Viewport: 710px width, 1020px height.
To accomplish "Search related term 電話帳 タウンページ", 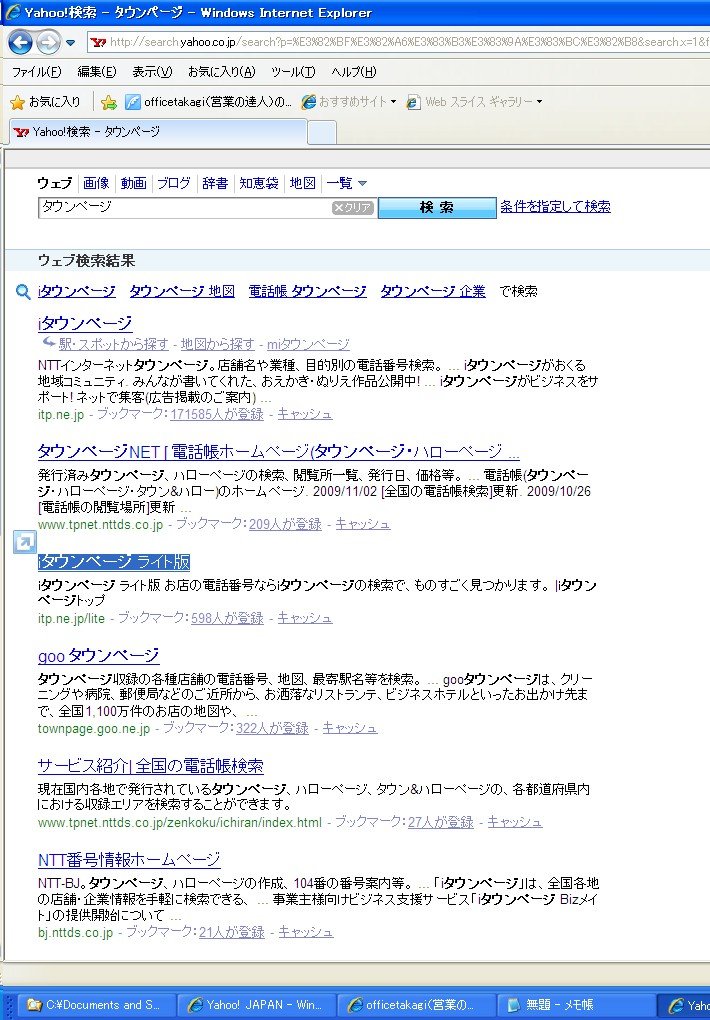I will tap(307, 291).
